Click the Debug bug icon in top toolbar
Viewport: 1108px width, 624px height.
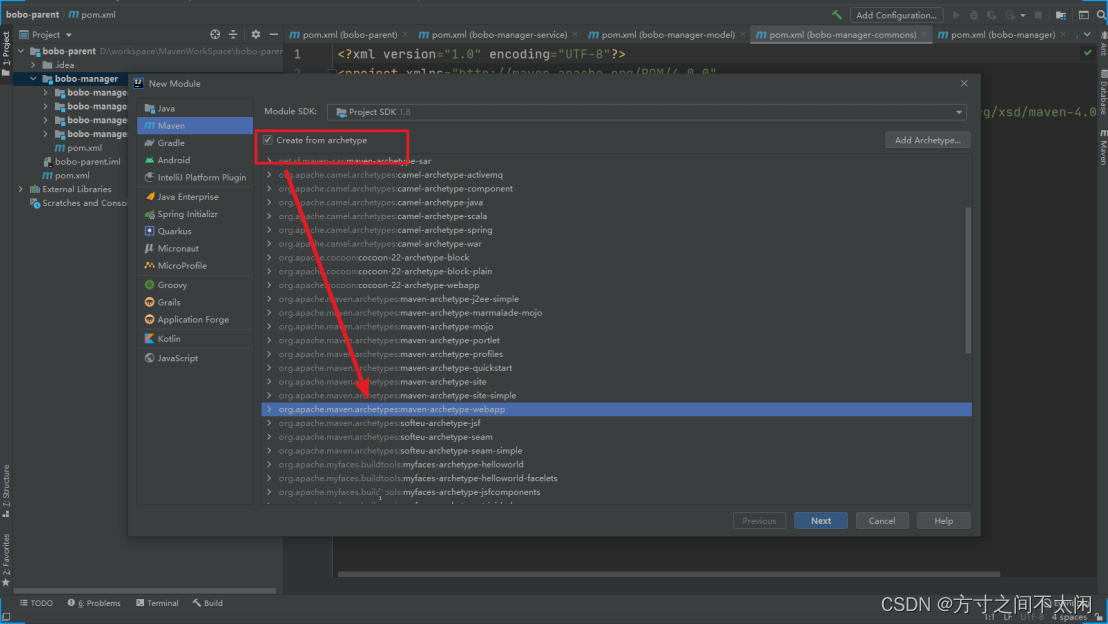[974, 15]
